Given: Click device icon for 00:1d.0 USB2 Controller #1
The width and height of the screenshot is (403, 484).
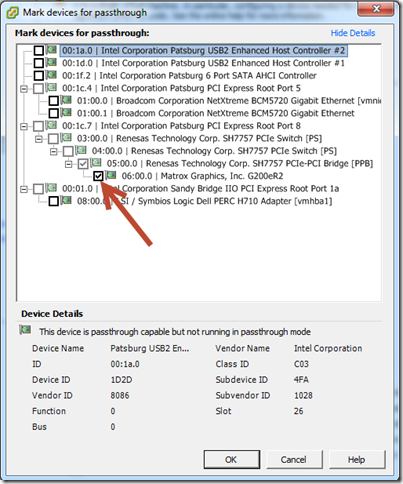Looking at the screenshot, I should [x=51, y=62].
